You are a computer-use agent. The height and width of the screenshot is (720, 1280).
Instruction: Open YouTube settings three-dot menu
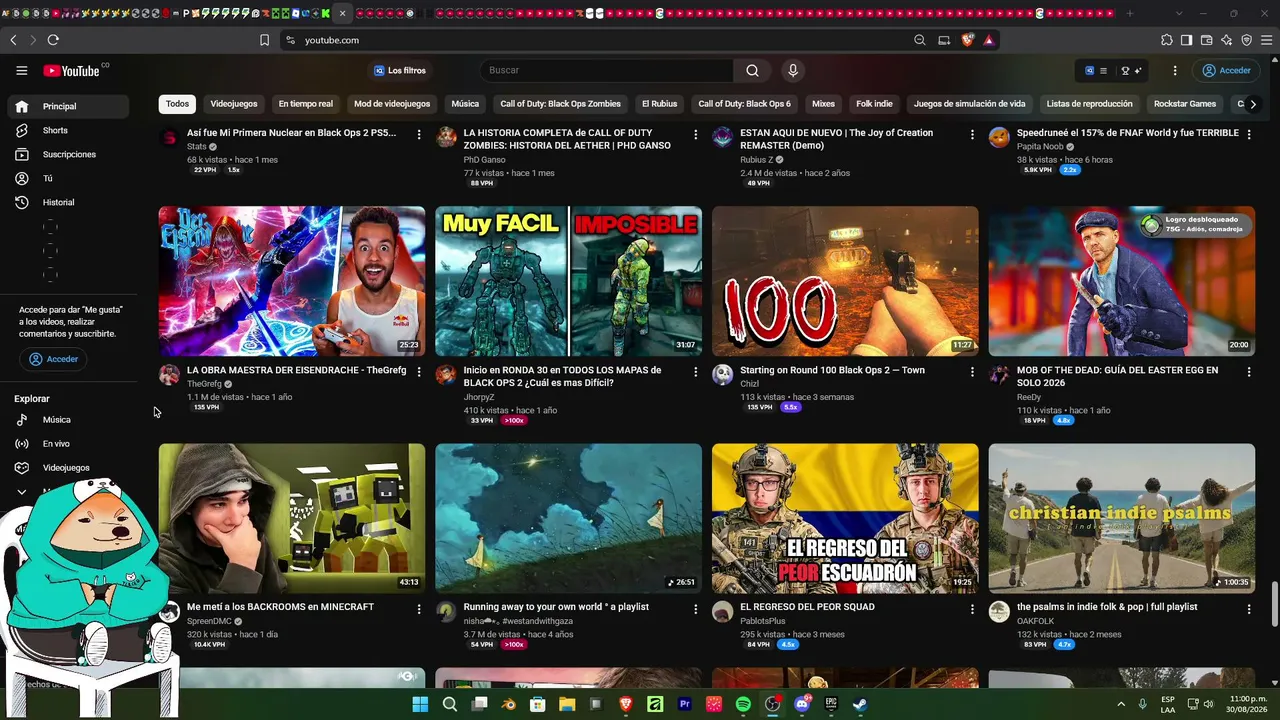click(x=1175, y=70)
